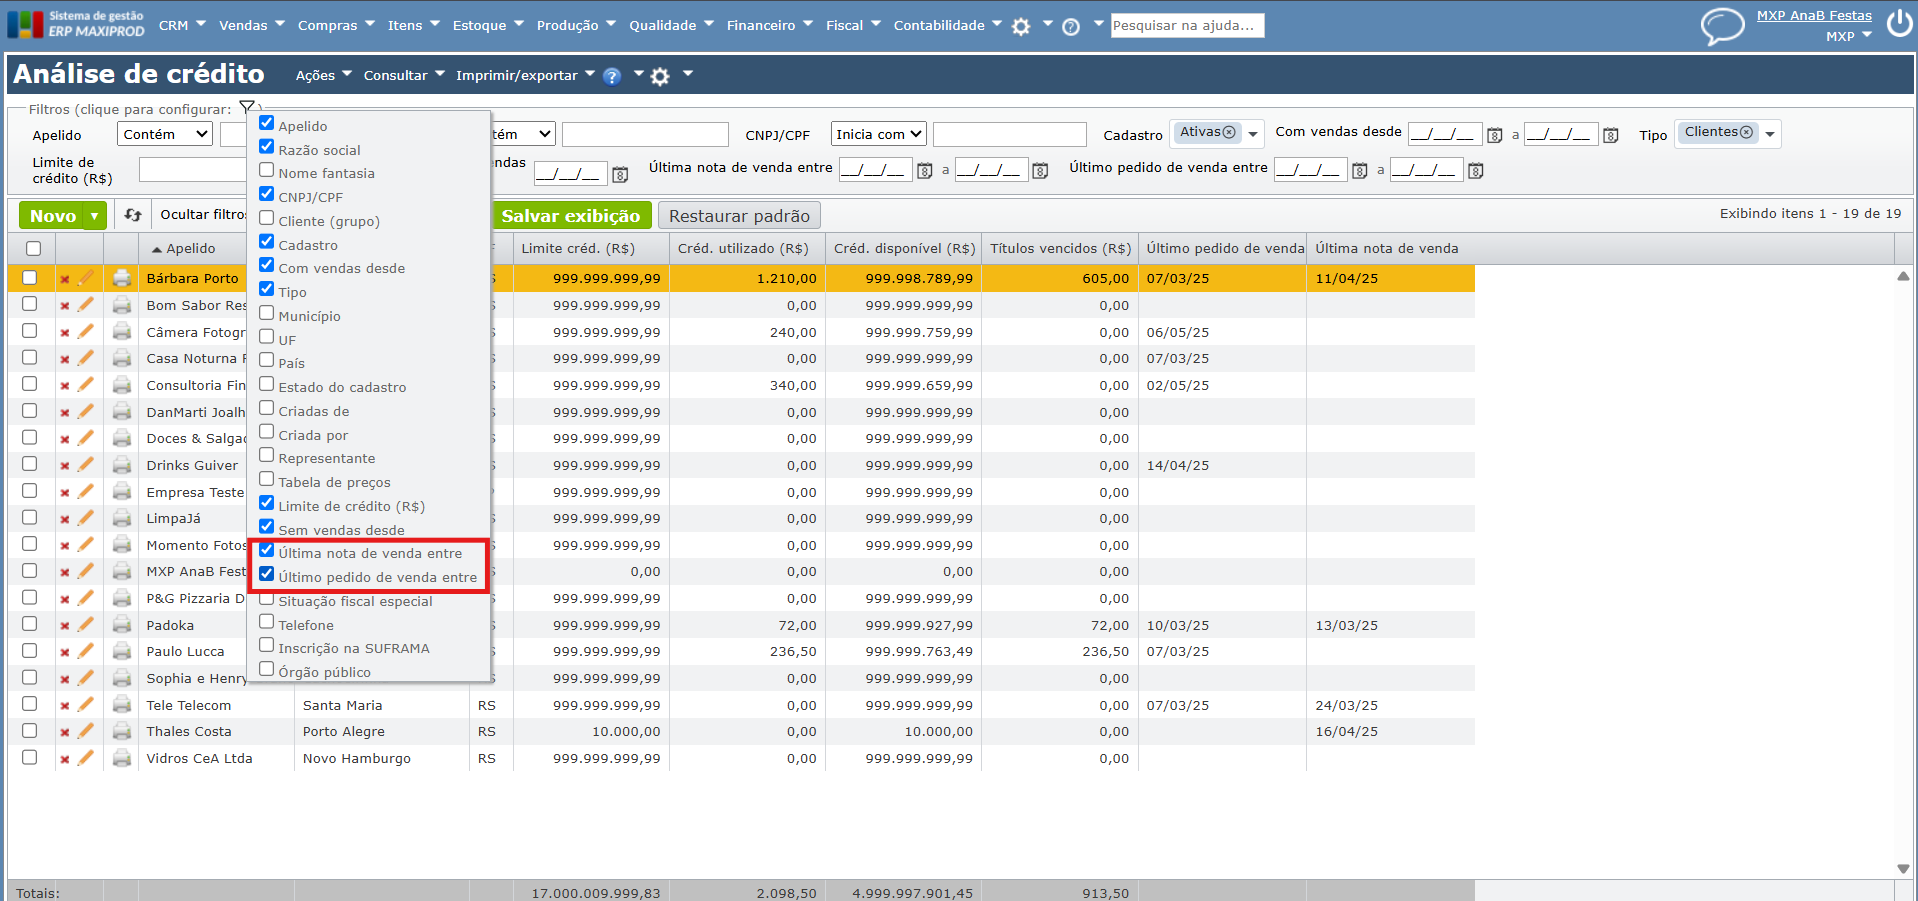Expand the Novo button dropdown arrow
The height and width of the screenshot is (901, 1918).
[x=95, y=216]
